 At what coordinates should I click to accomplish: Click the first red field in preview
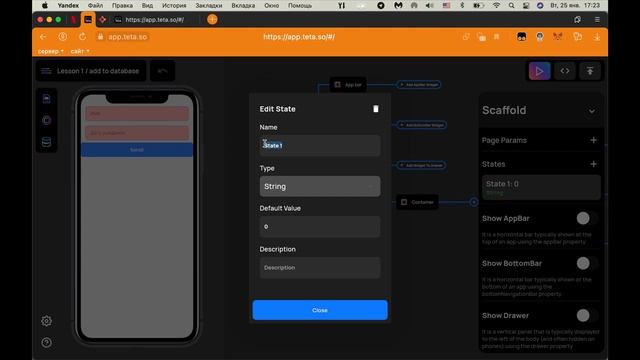(x=137, y=113)
